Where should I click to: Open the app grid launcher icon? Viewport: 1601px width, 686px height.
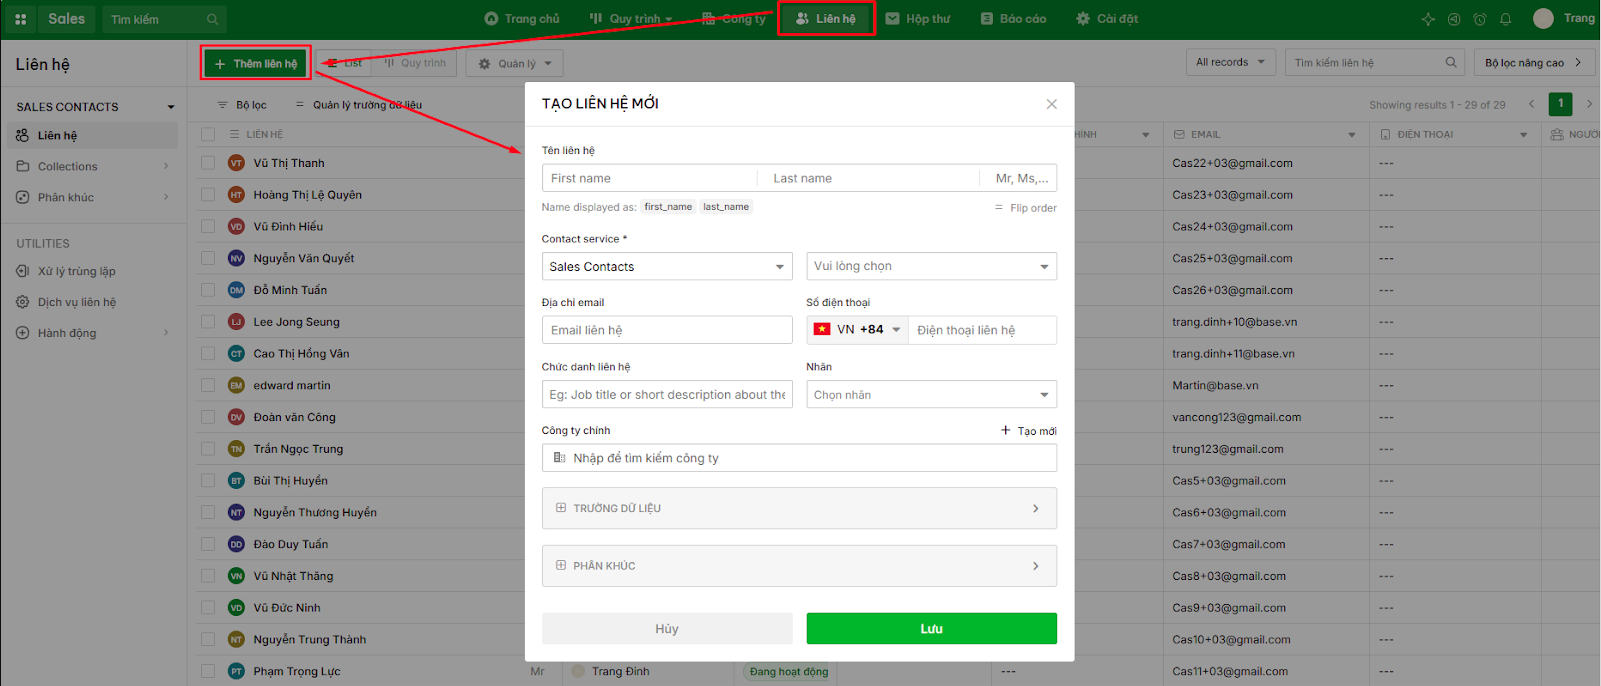20,19
